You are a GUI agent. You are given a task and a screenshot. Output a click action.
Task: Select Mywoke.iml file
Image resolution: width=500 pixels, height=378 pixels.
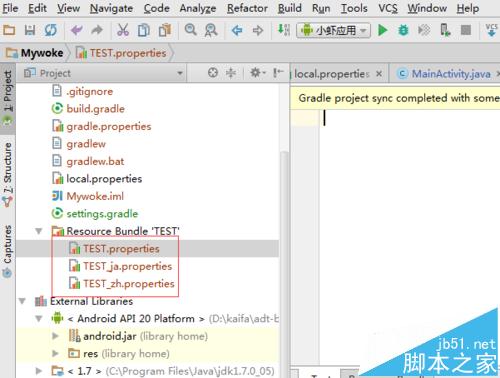(x=88, y=196)
